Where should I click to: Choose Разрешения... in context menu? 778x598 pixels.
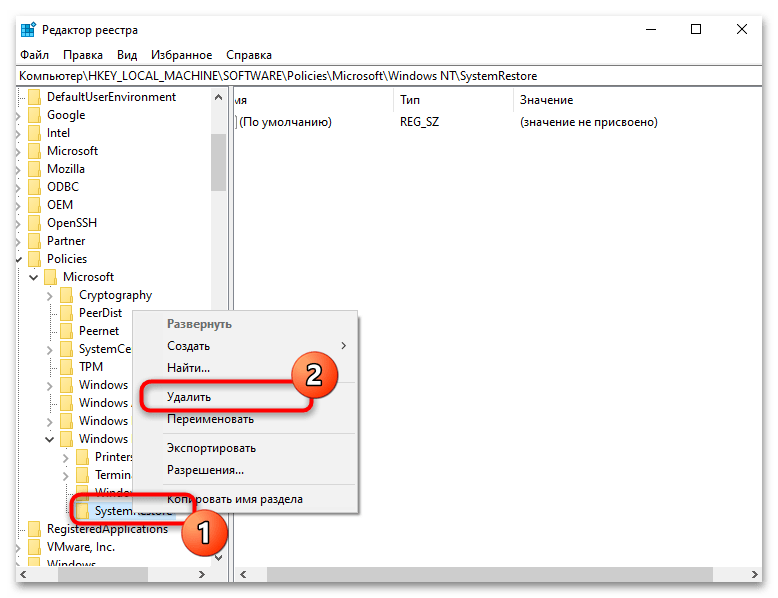point(205,469)
